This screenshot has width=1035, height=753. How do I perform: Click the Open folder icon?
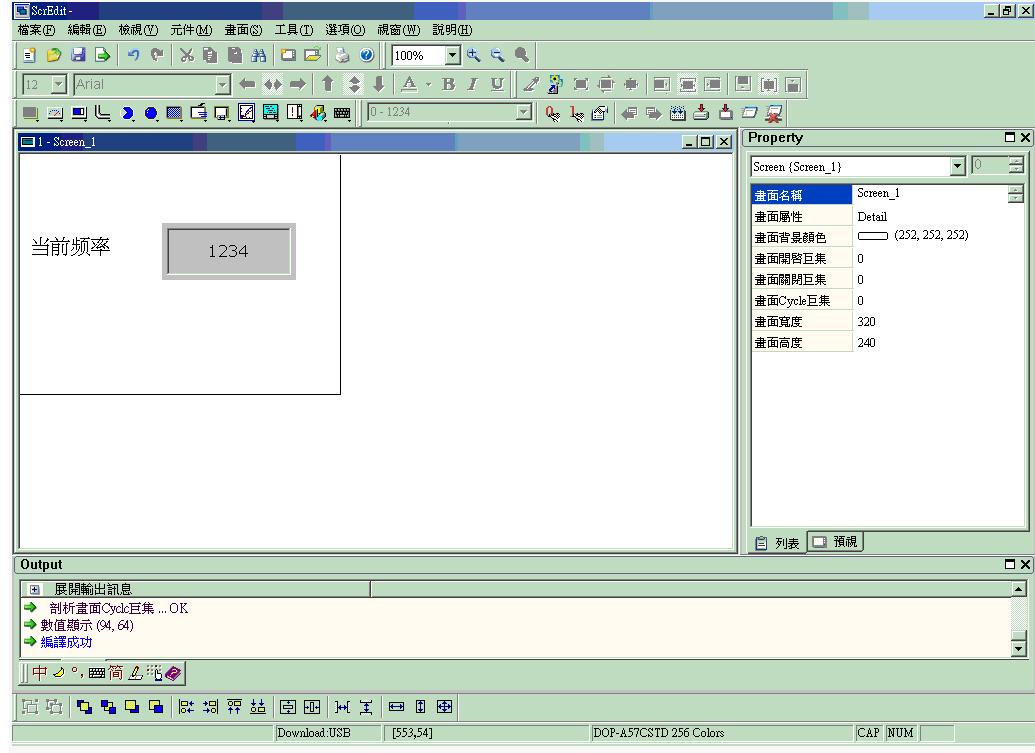click(54, 56)
